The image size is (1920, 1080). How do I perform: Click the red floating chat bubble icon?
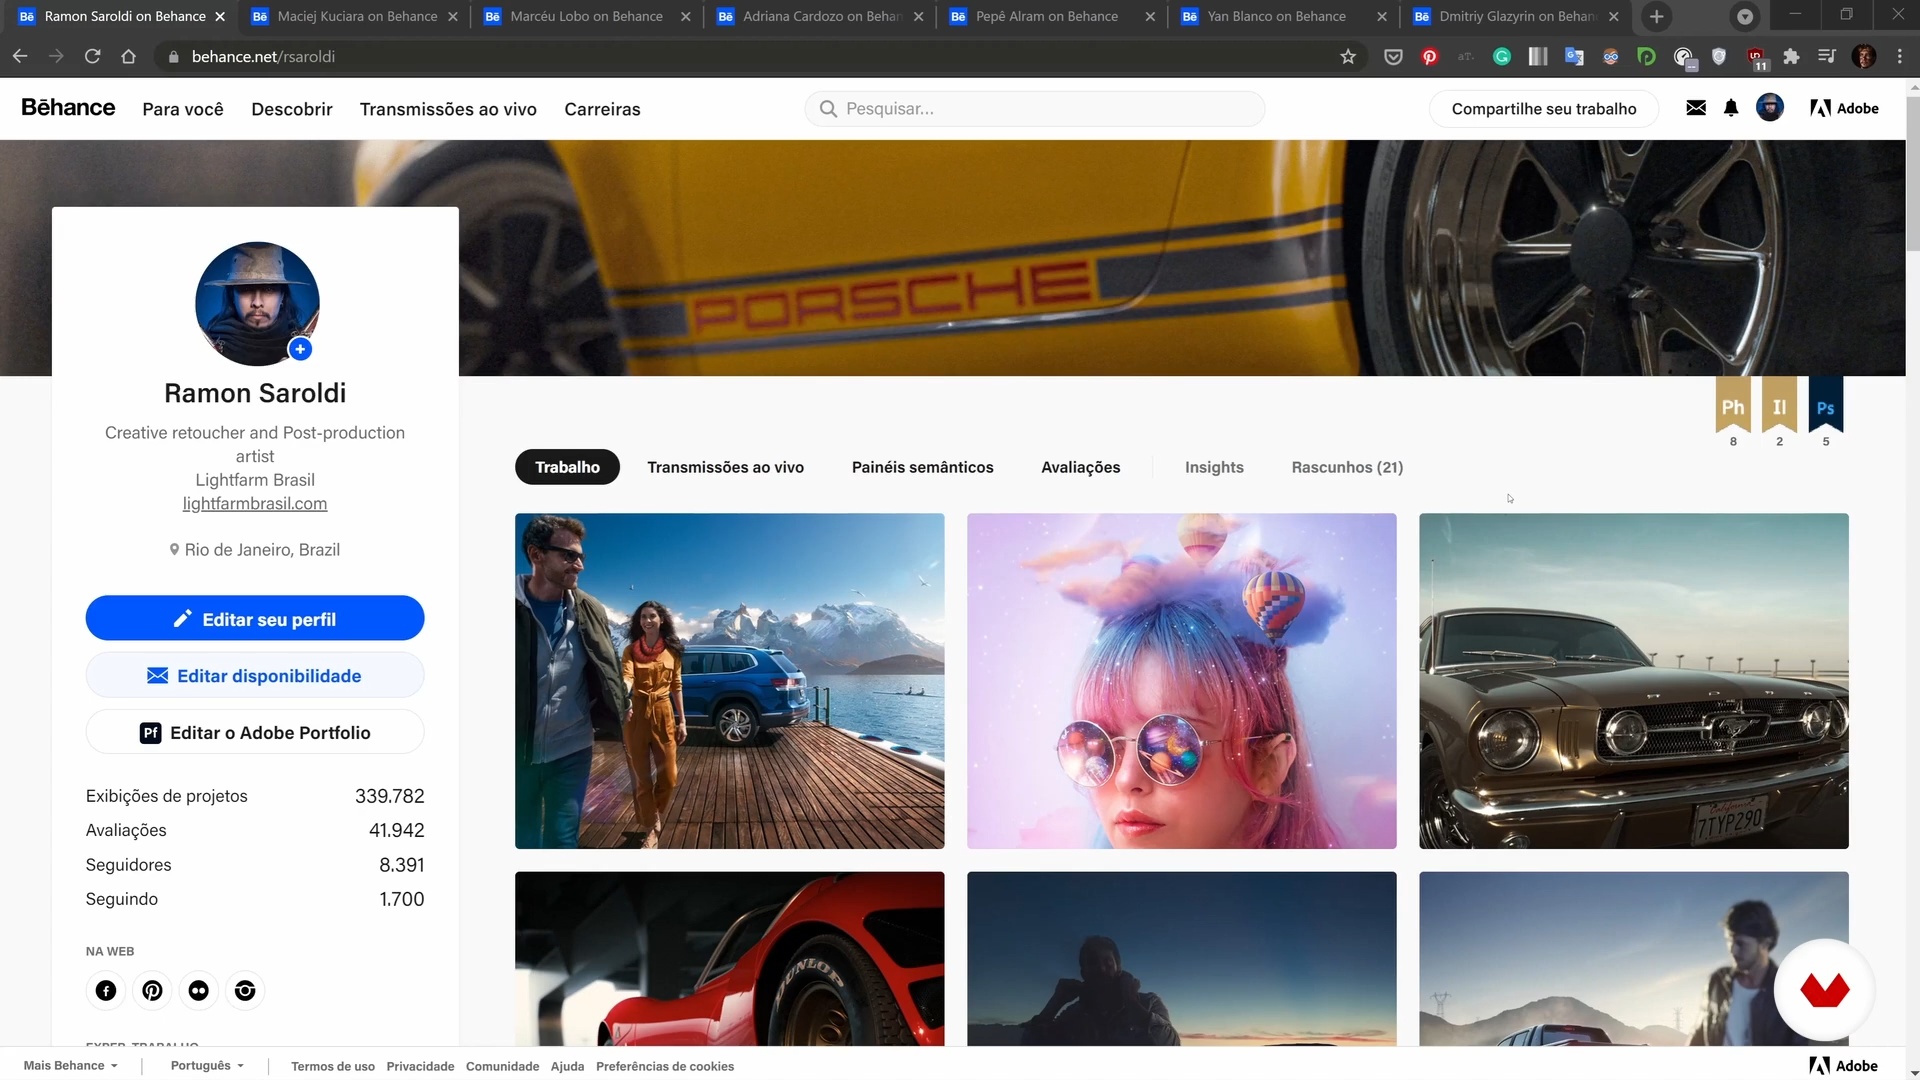click(x=1825, y=990)
